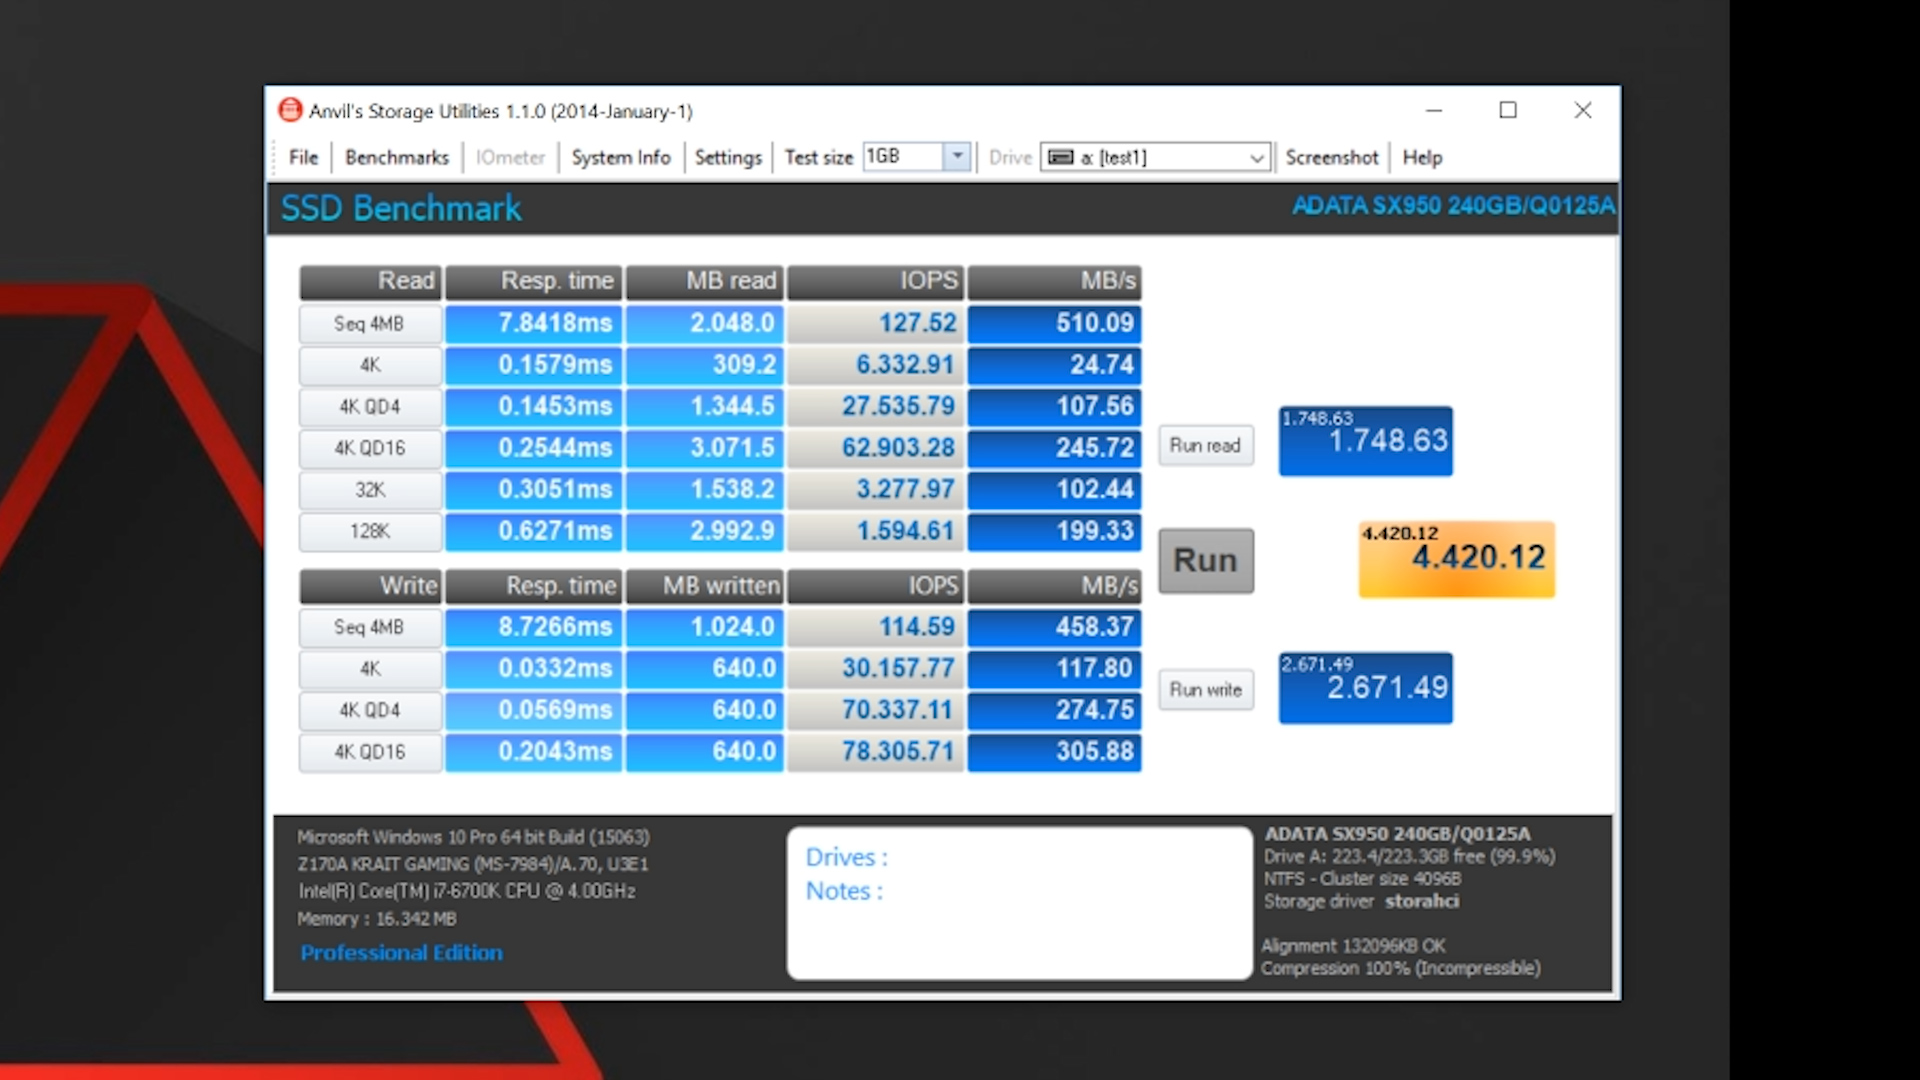Click the Write column header
The image size is (1920, 1080).
pyautogui.click(x=370, y=586)
